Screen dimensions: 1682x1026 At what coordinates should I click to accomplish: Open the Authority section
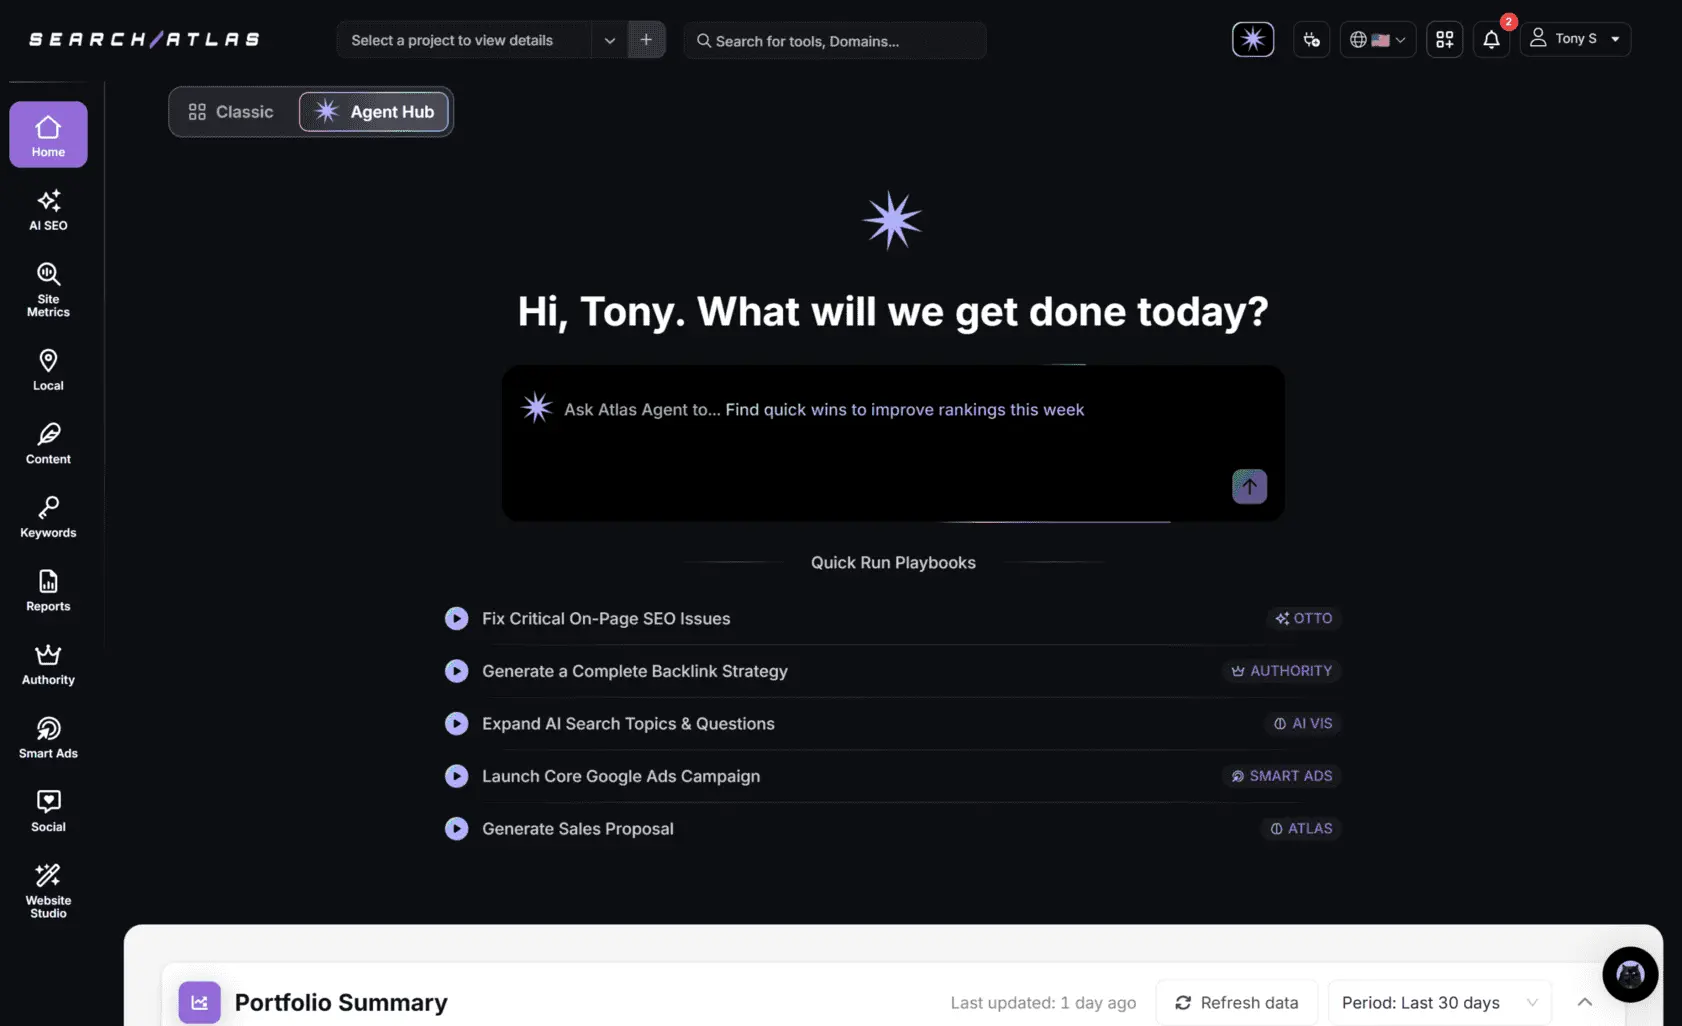(48, 664)
